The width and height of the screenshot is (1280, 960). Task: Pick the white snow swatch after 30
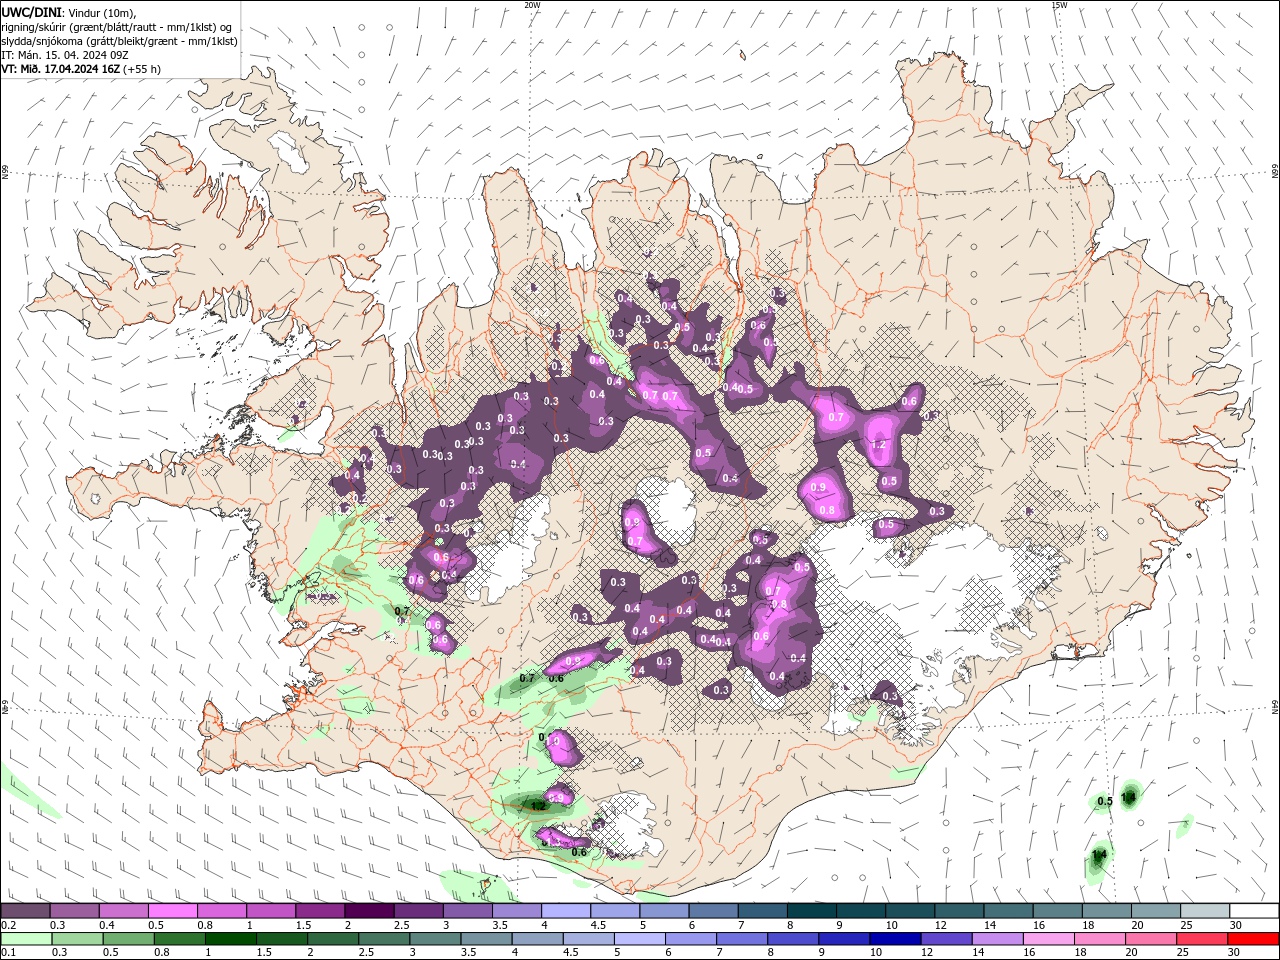coord(1255,910)
